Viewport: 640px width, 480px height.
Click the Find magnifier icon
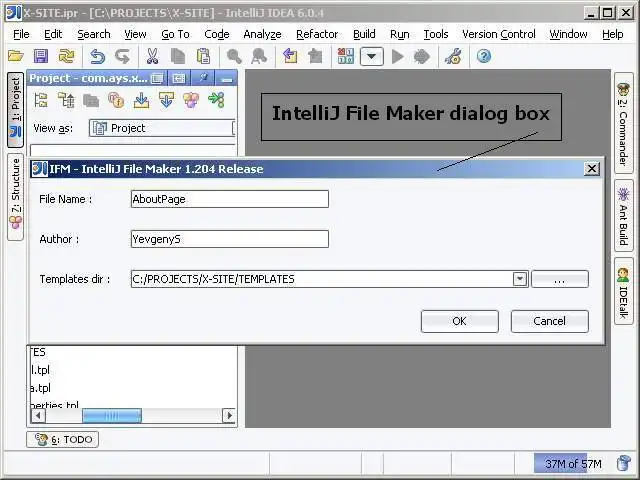[x=234, y=56]
